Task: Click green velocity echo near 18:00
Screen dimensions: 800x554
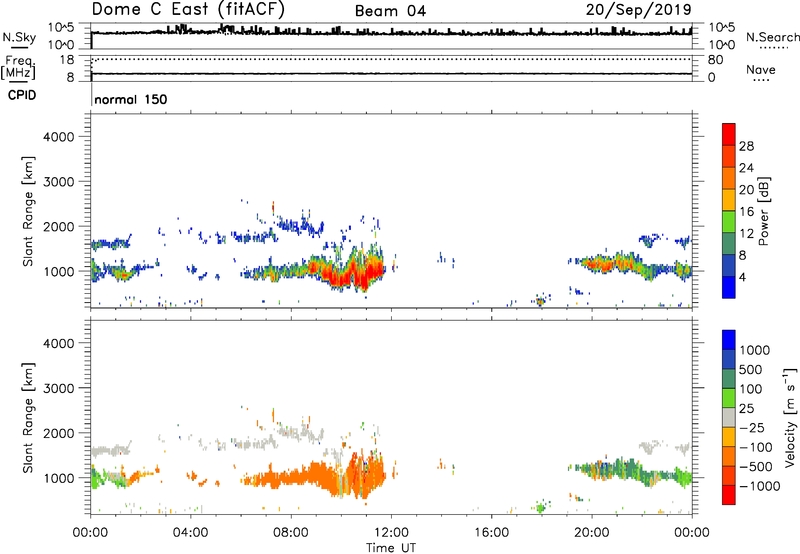Action: [x=541, y=507]
